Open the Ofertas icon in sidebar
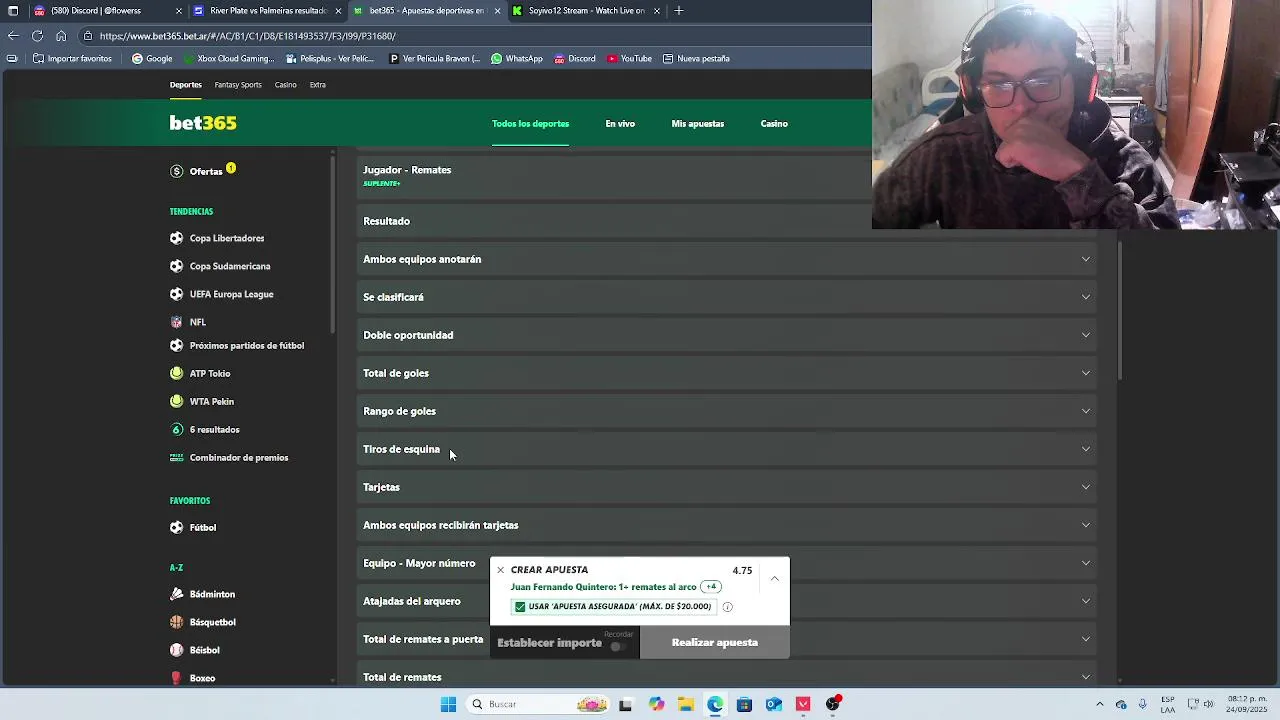Screen dimensions: 1280x720 coord(177,171)
